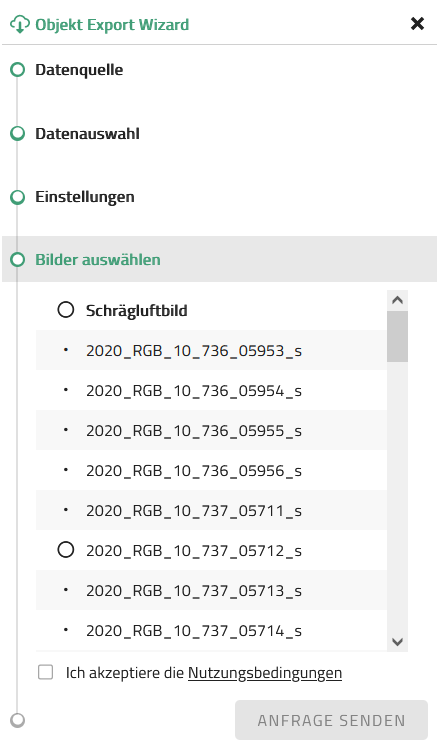Click the Bilder auswählen step circle icon
Screen dimensions: 442x751
click(x=18, y=260)
